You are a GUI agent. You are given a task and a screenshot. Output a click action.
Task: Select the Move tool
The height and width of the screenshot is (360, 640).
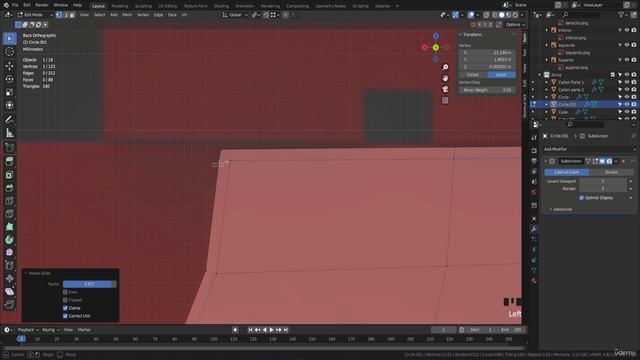tap(9, 65)
